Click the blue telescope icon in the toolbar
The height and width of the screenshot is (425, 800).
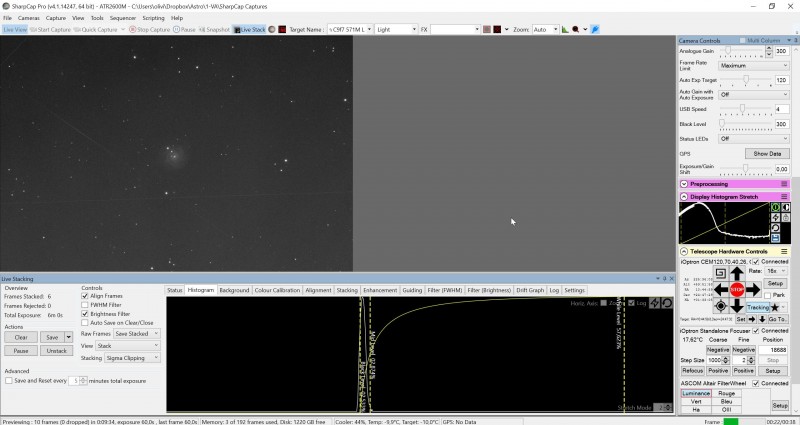click(595, 30)
